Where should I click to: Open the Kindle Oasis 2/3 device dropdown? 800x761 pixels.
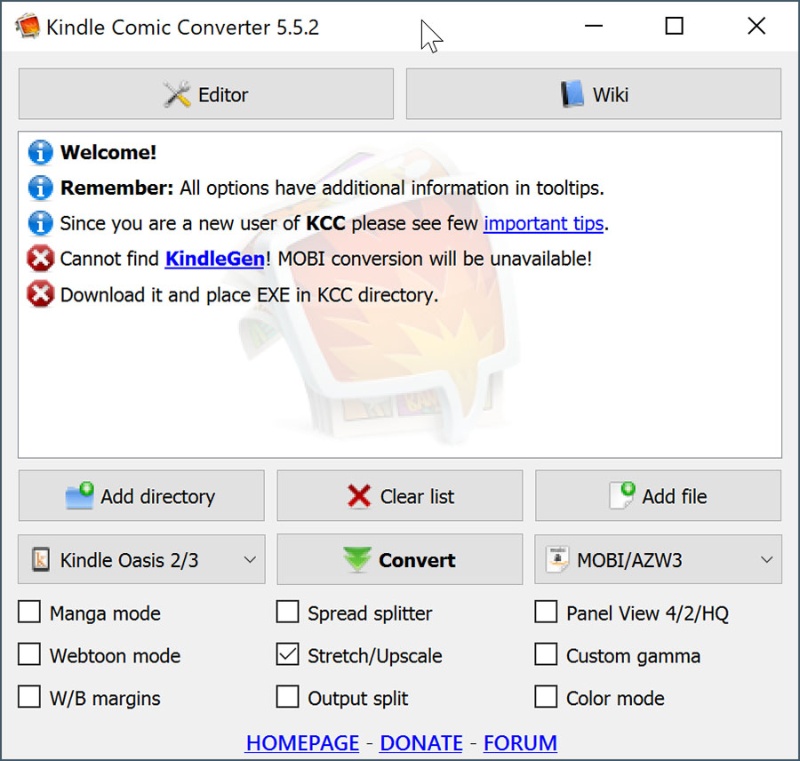click(141, 560)
